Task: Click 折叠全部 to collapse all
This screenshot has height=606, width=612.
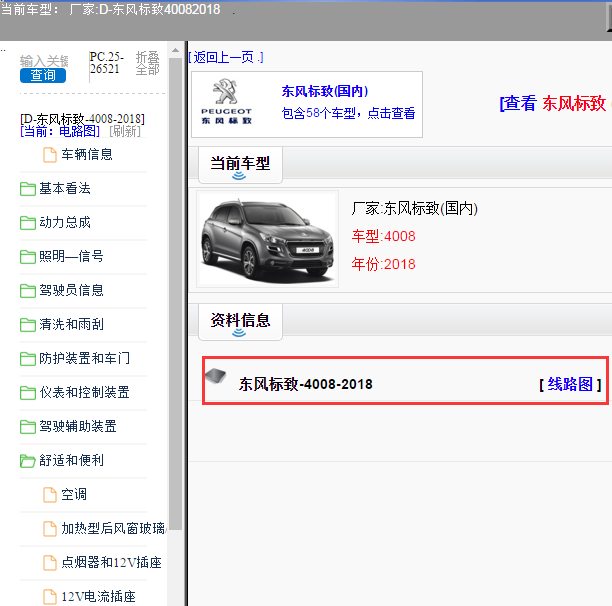Action: pyautogui.click(x=148, y=63)
